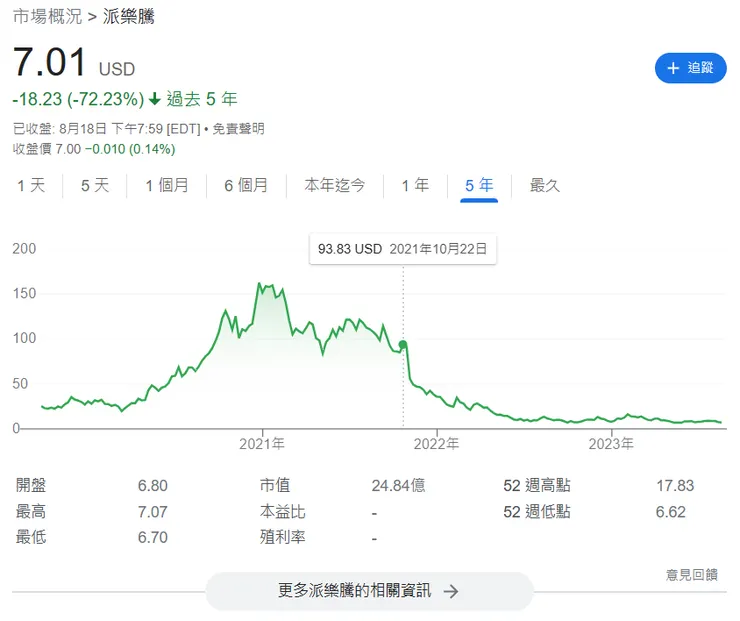Click the 本益比 label
The width and height of the screenshot is (740, 621).
click(282, 512)
